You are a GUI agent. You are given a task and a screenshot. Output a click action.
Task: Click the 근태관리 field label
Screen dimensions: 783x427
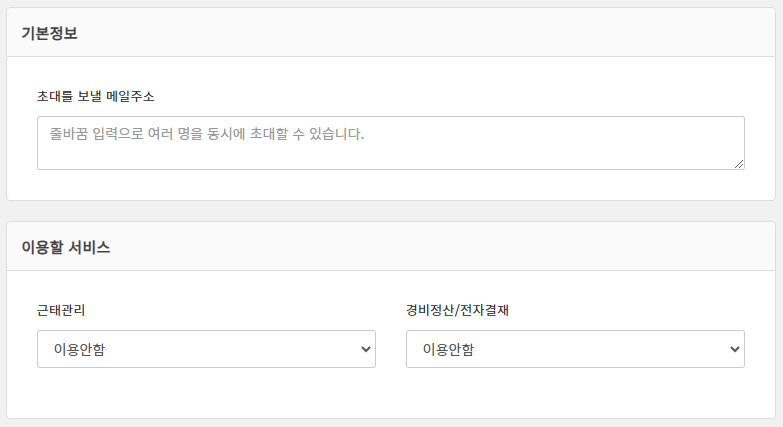click(x=61, y=310)
